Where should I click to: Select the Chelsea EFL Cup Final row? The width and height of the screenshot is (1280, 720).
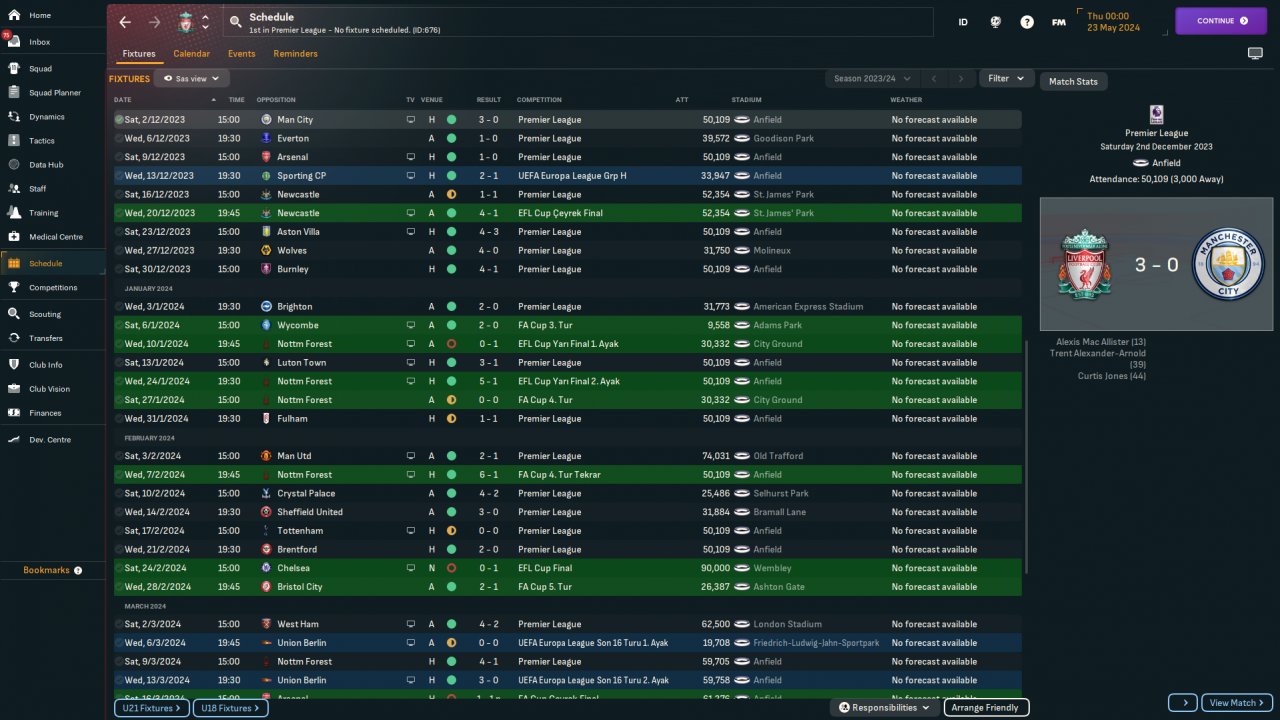pyautogui.click(x=567, y=568)
